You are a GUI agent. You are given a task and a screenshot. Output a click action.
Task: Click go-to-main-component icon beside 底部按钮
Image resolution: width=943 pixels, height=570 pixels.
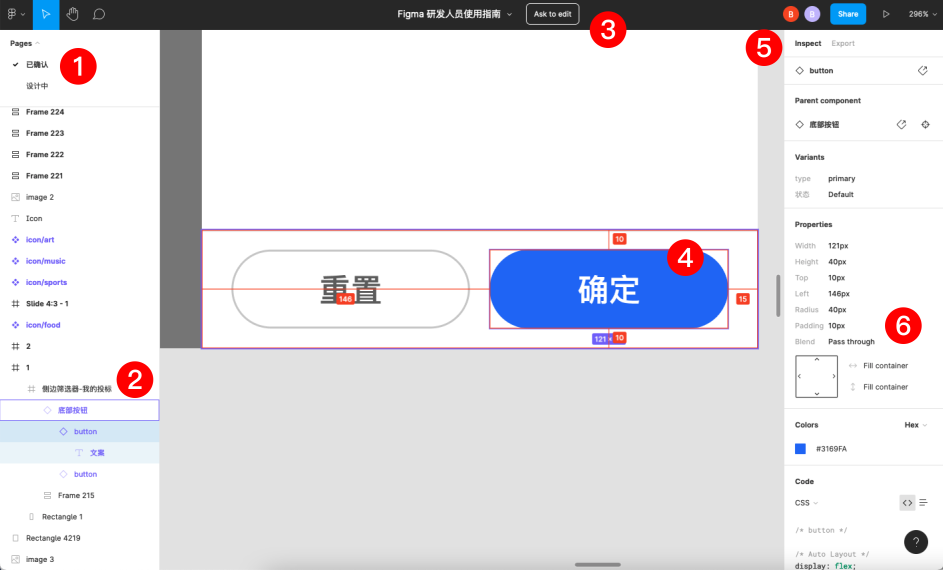point(901,124)
